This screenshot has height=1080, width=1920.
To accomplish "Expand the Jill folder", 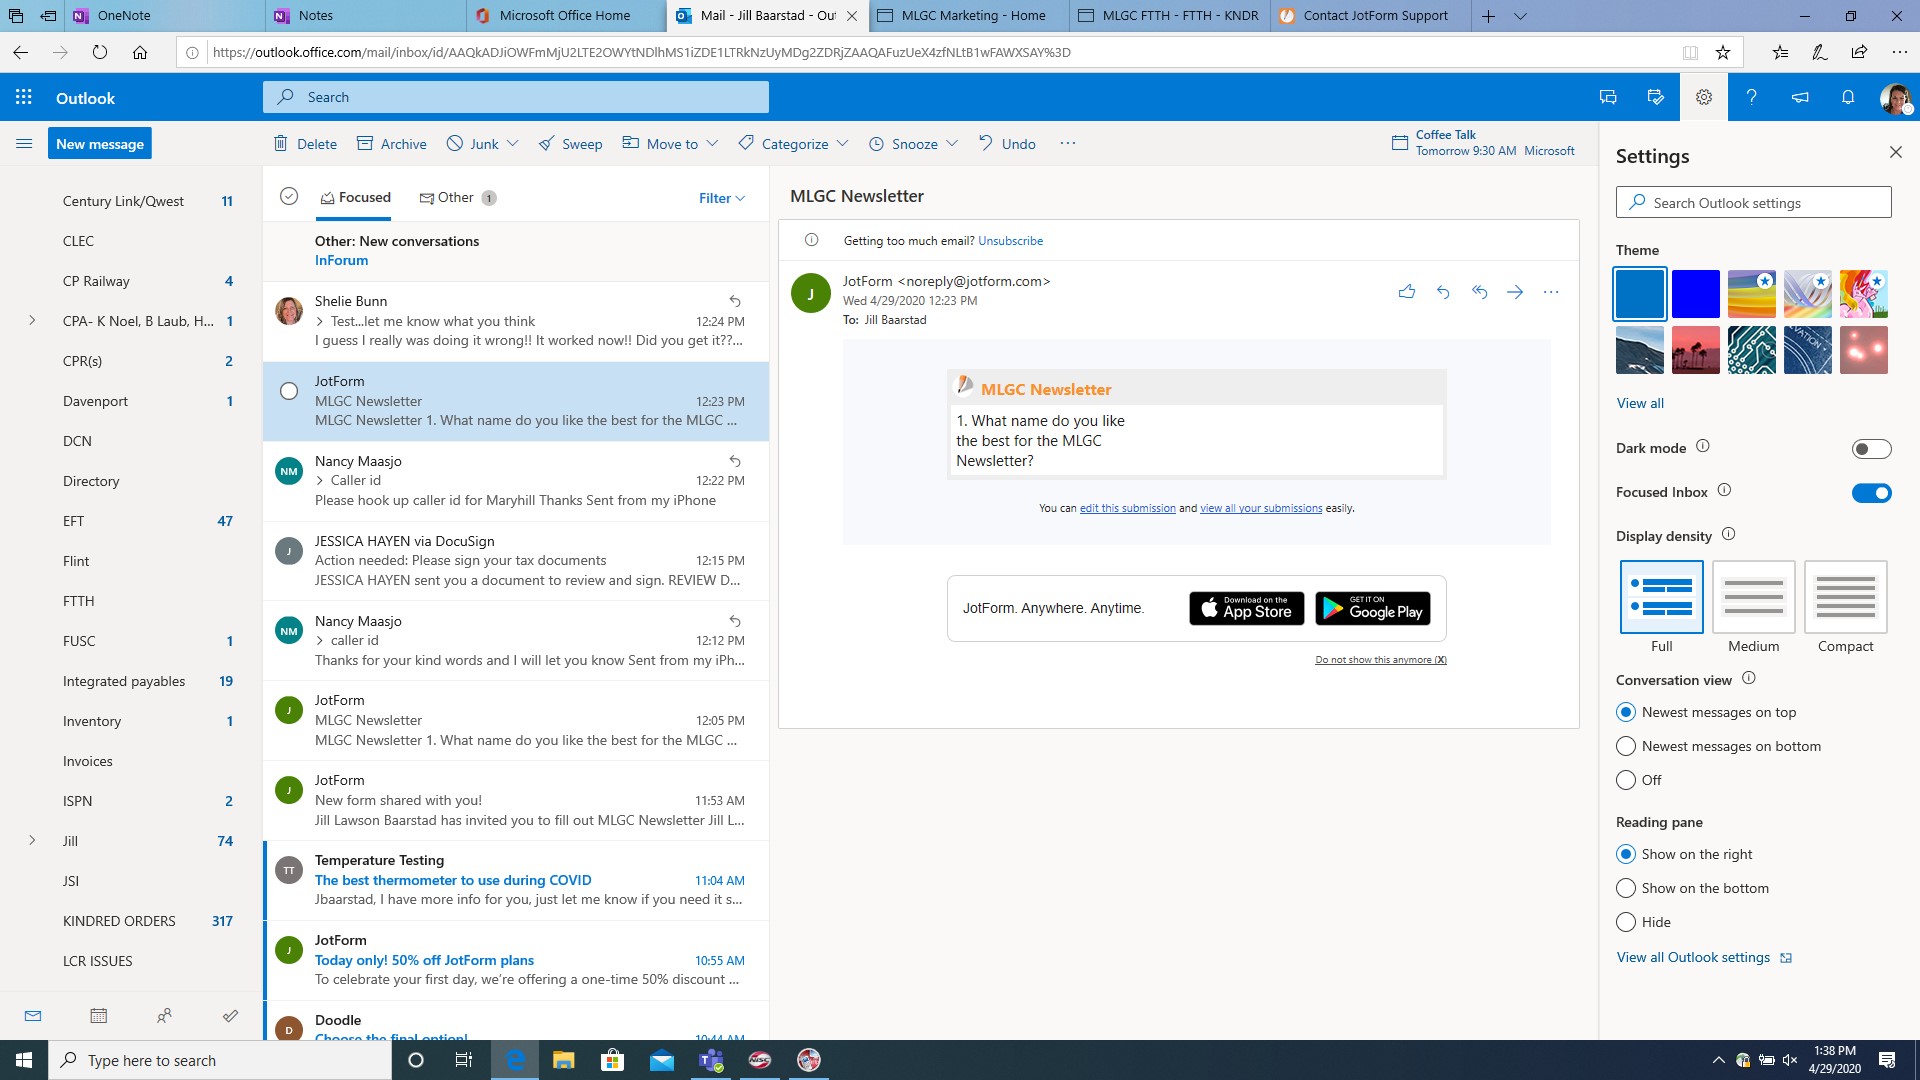I will point(32,841).
